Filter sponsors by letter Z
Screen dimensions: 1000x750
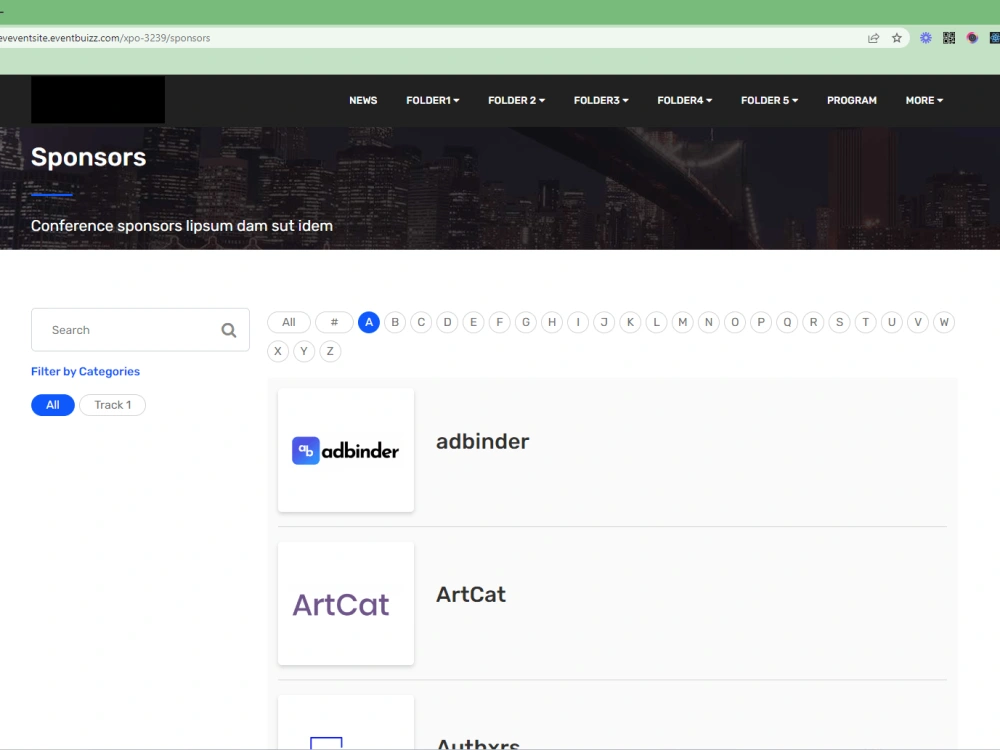point(330,351)
